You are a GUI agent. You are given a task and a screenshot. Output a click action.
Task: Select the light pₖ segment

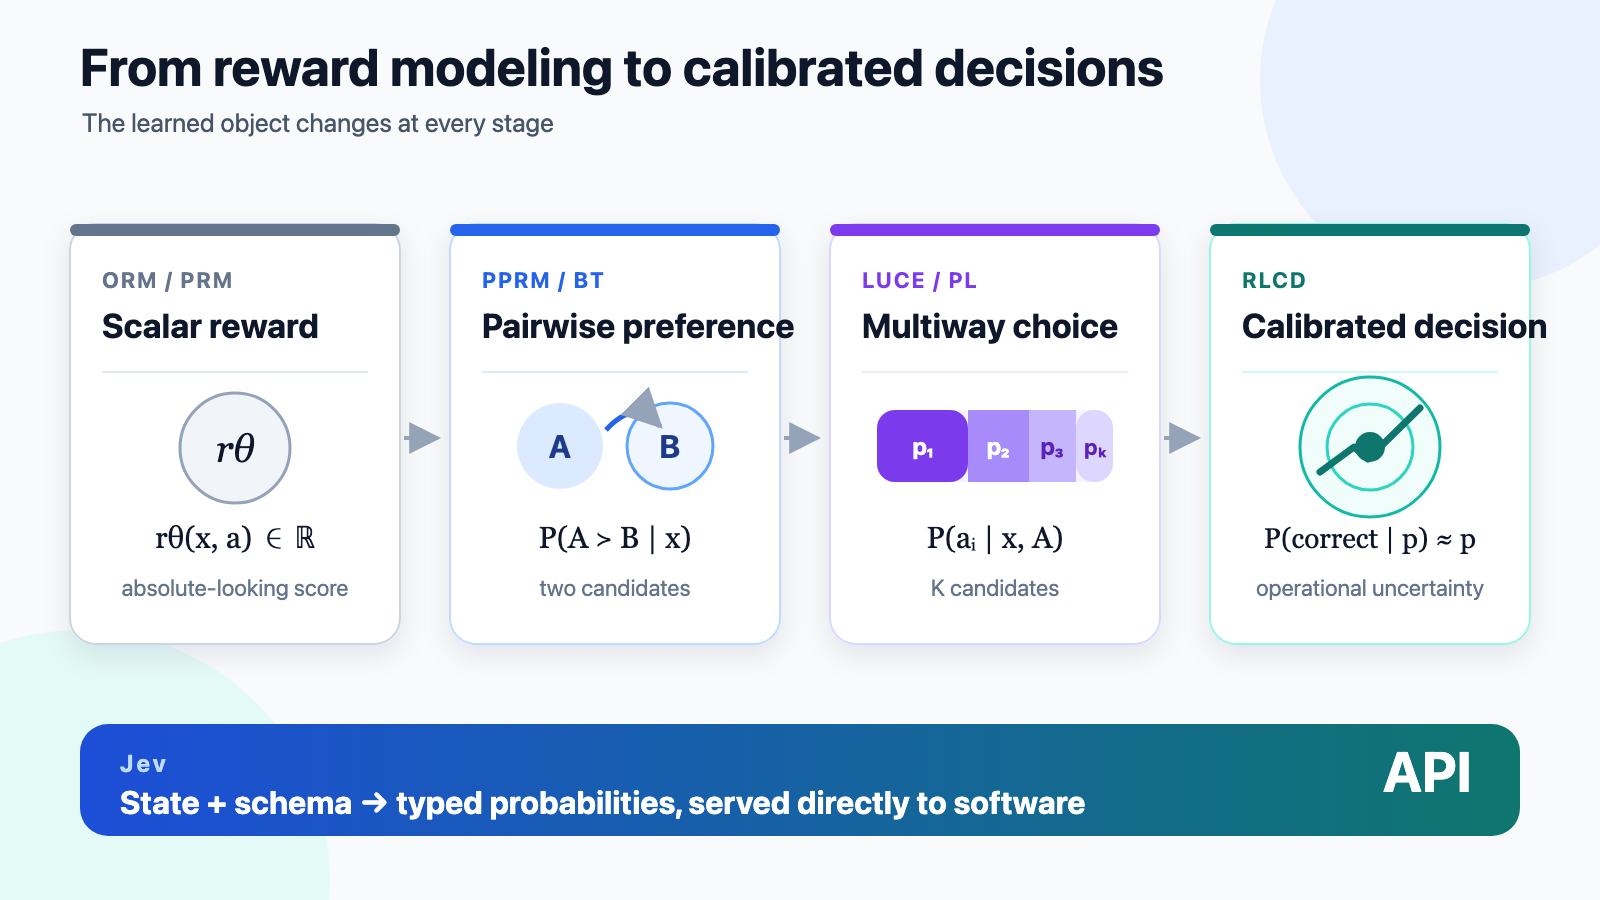[x=1095, y=446]
